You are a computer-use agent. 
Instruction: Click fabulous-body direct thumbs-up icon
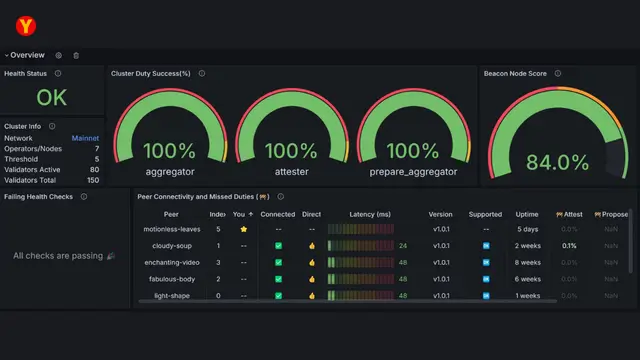(x=312, y=279)
